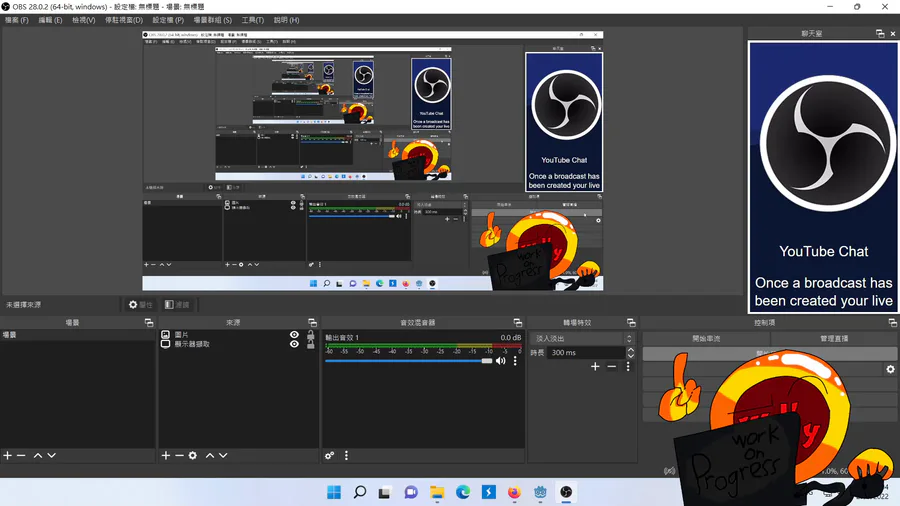Open taskbar Search magnifier
Image resolution: width=900 pixels, height=506 pixels.
(x=360, y=492)
